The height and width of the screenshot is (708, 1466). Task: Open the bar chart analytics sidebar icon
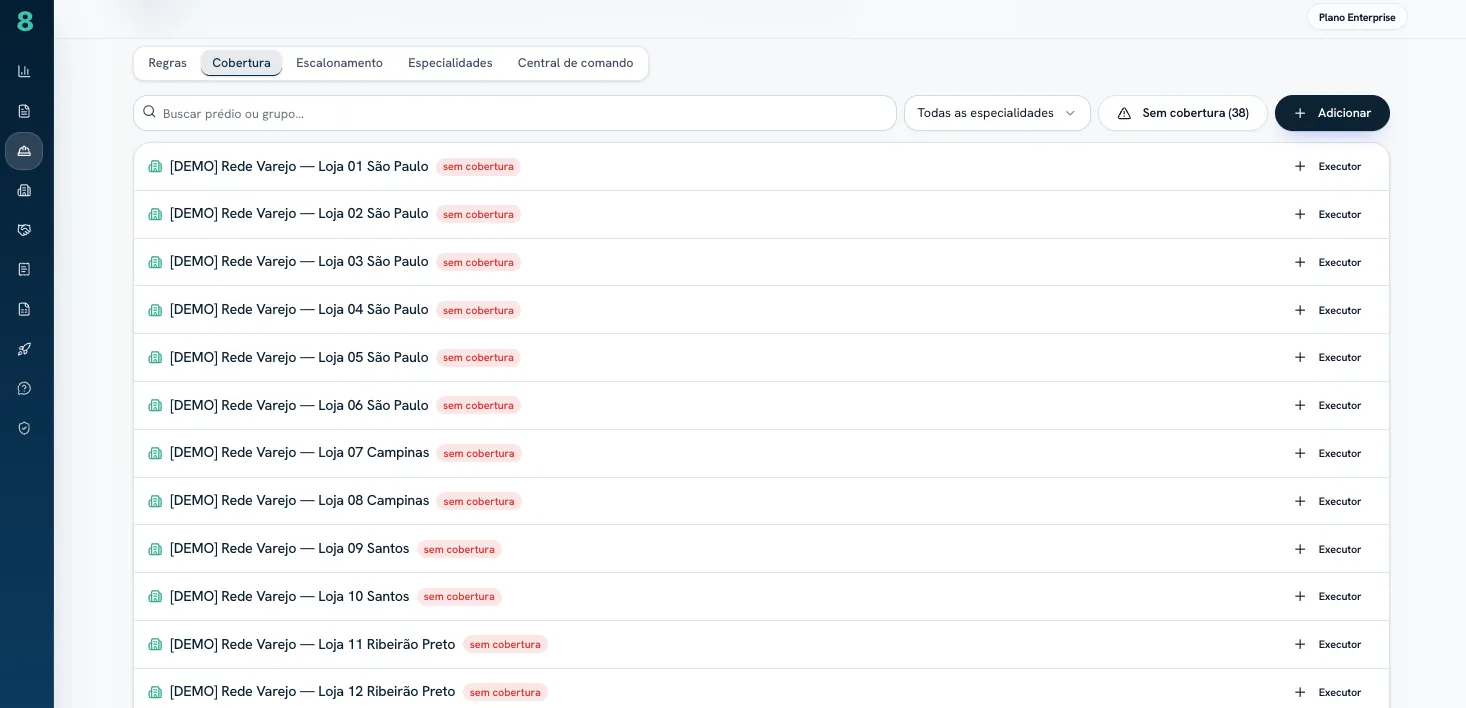tap(24, 71)
